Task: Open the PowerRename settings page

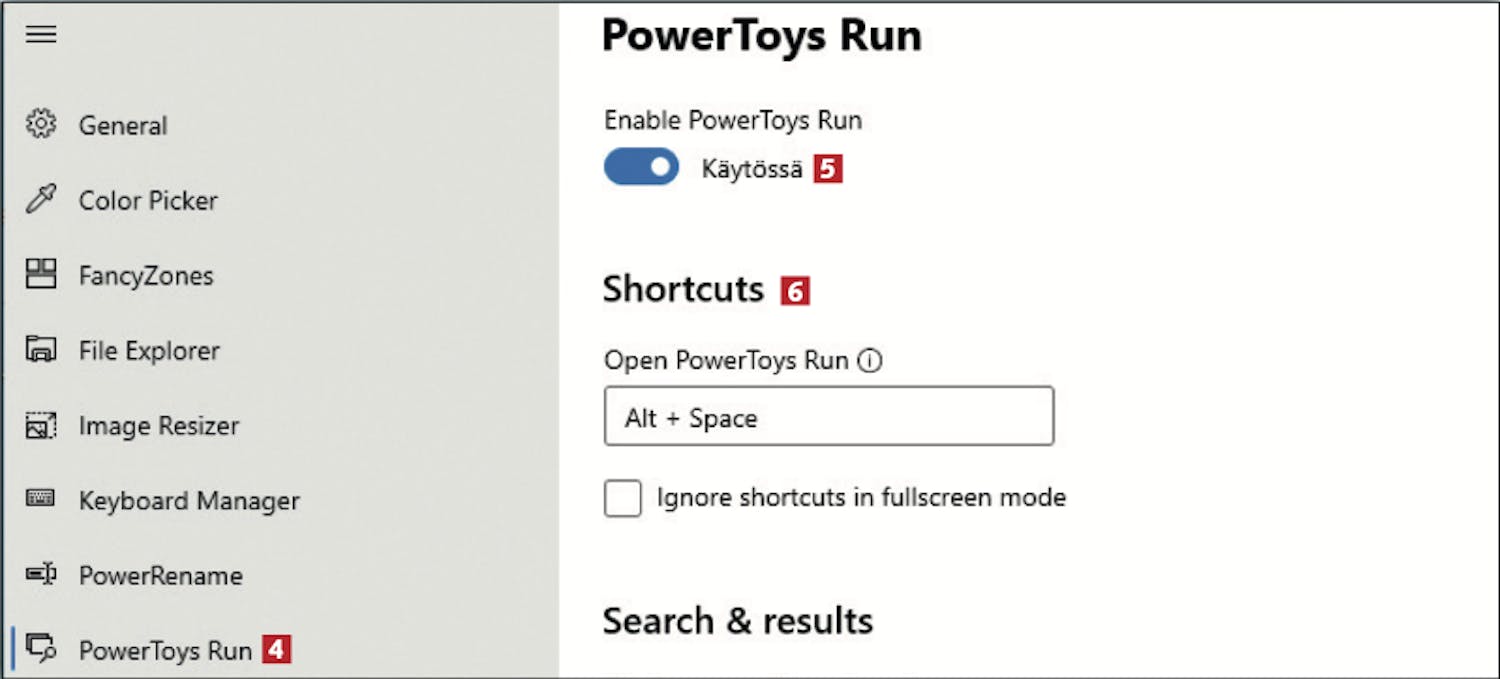Action: pos(161,576)
